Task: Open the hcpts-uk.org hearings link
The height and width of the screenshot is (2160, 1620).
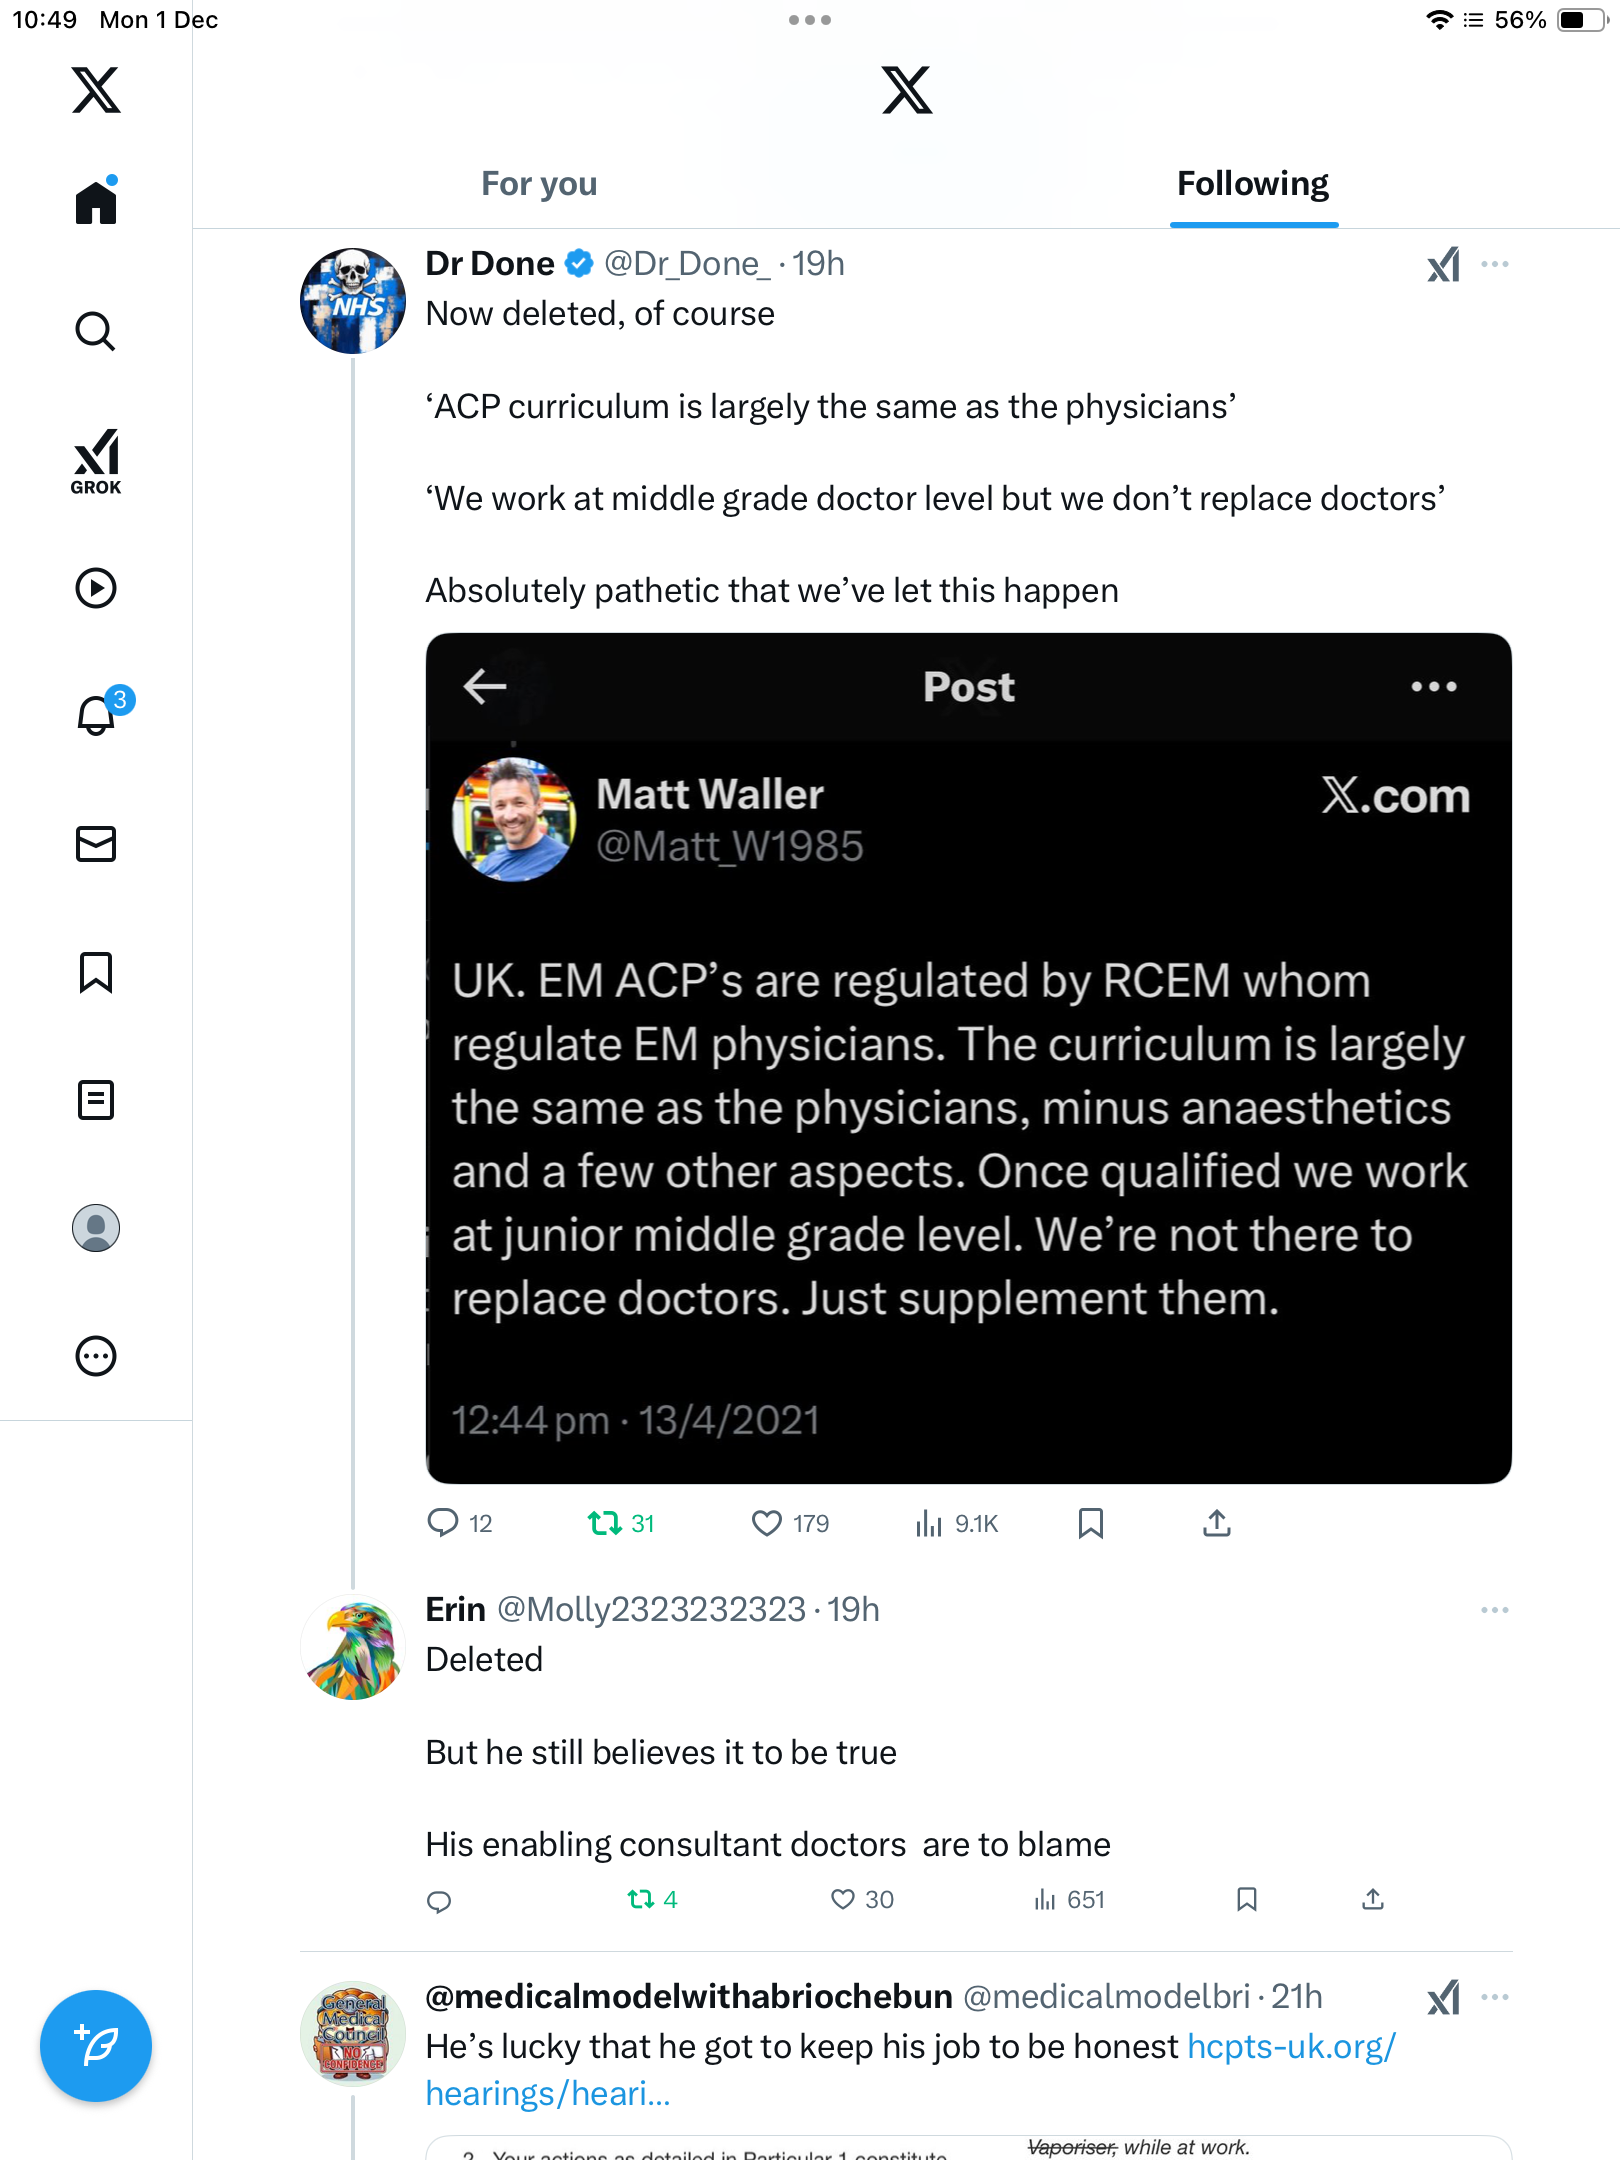Action: (x=1290, y=2047)
